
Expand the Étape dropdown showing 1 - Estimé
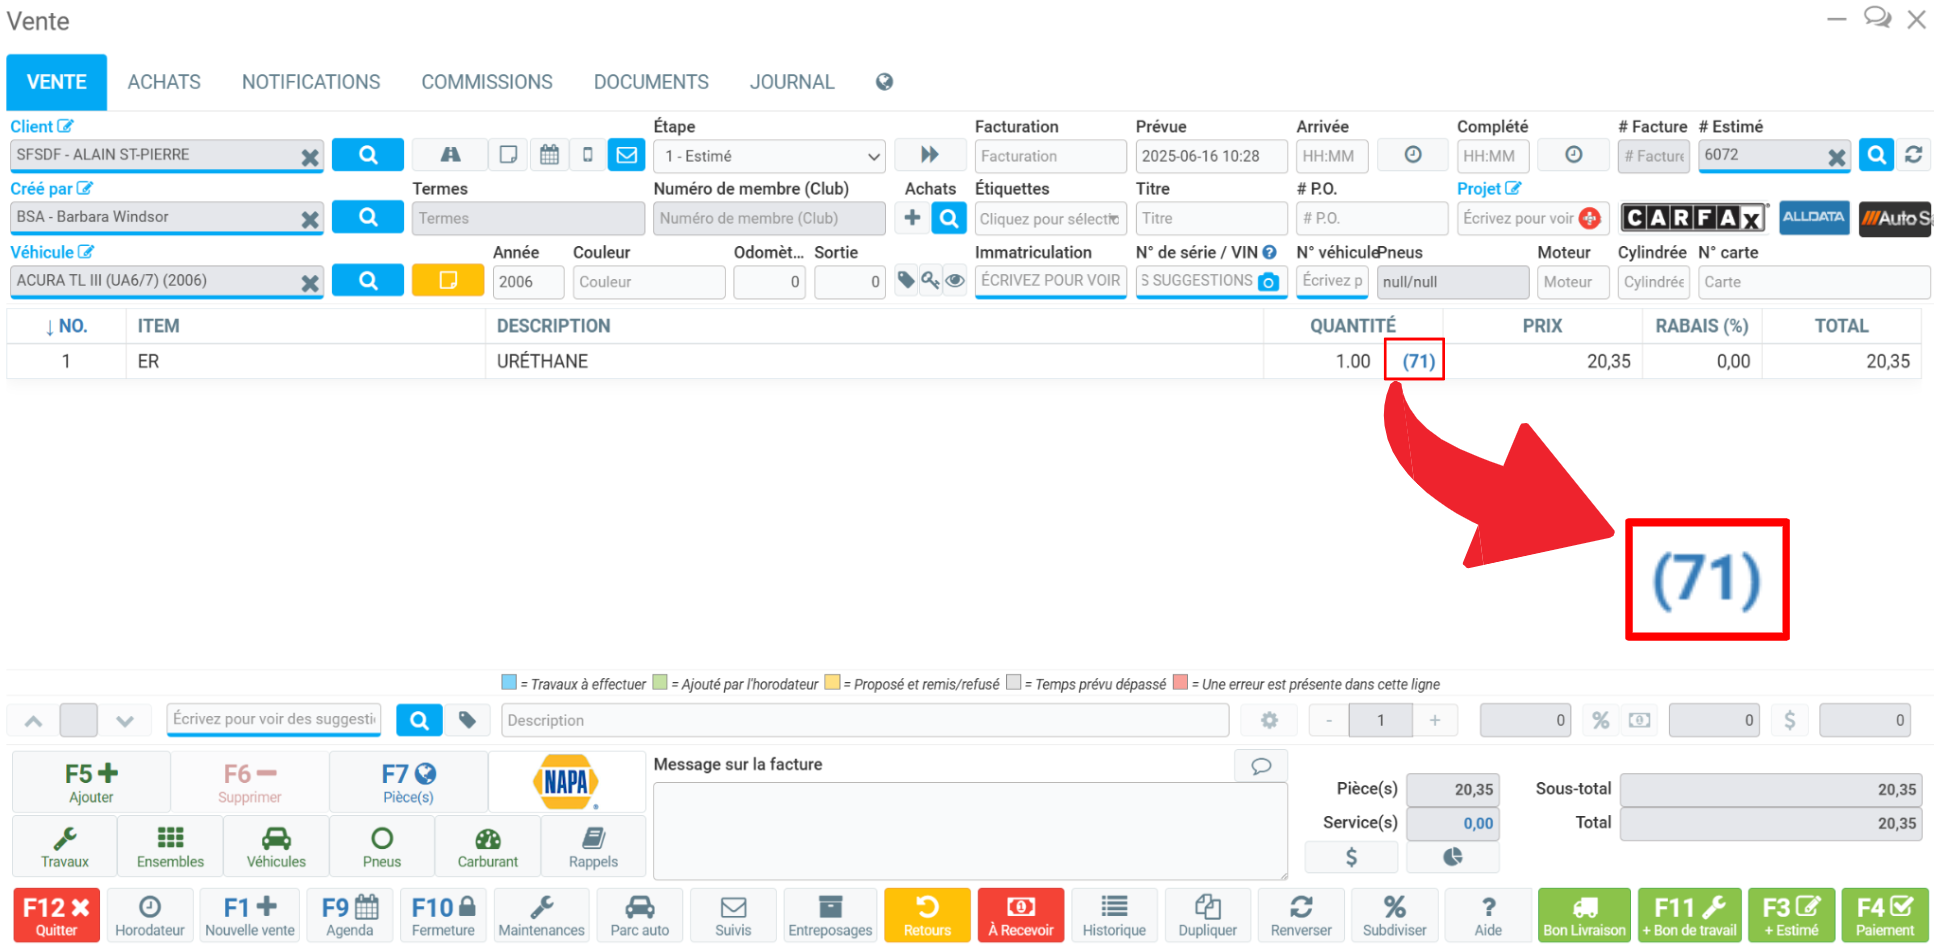(x=768, y=156)
